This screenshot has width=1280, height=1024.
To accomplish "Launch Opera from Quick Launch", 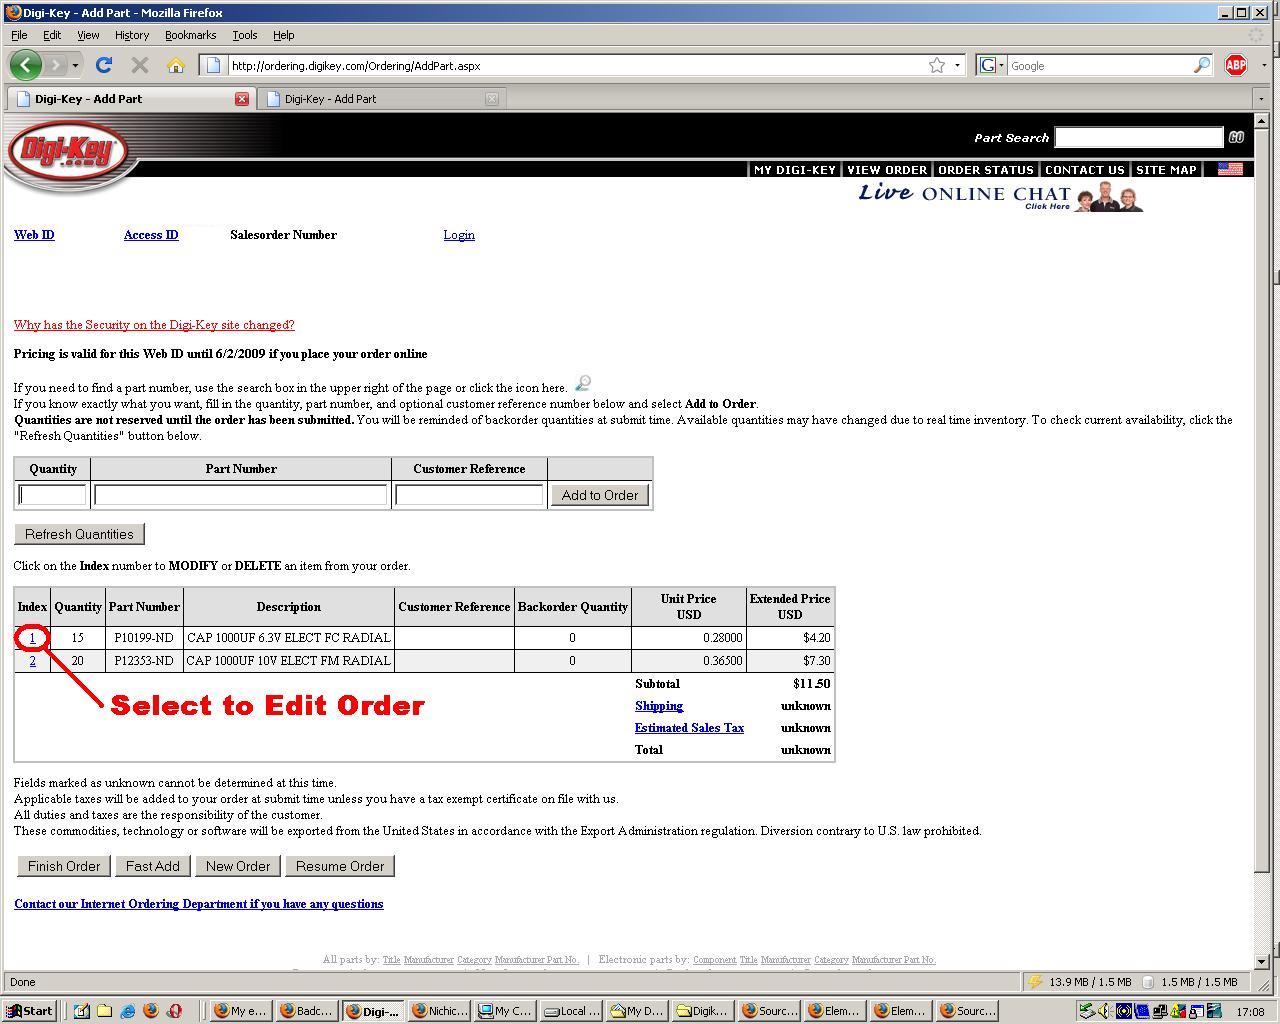I will (175, 1011).
